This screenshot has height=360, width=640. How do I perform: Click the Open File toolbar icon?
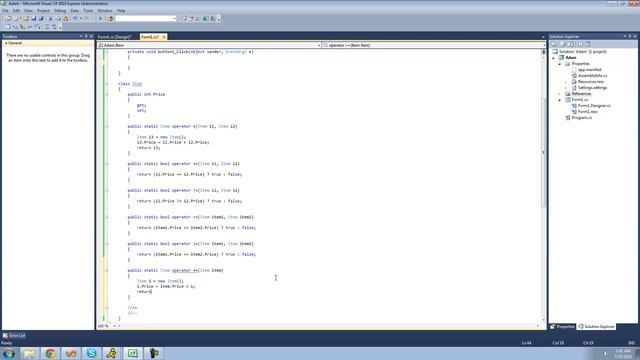[26, 18]
